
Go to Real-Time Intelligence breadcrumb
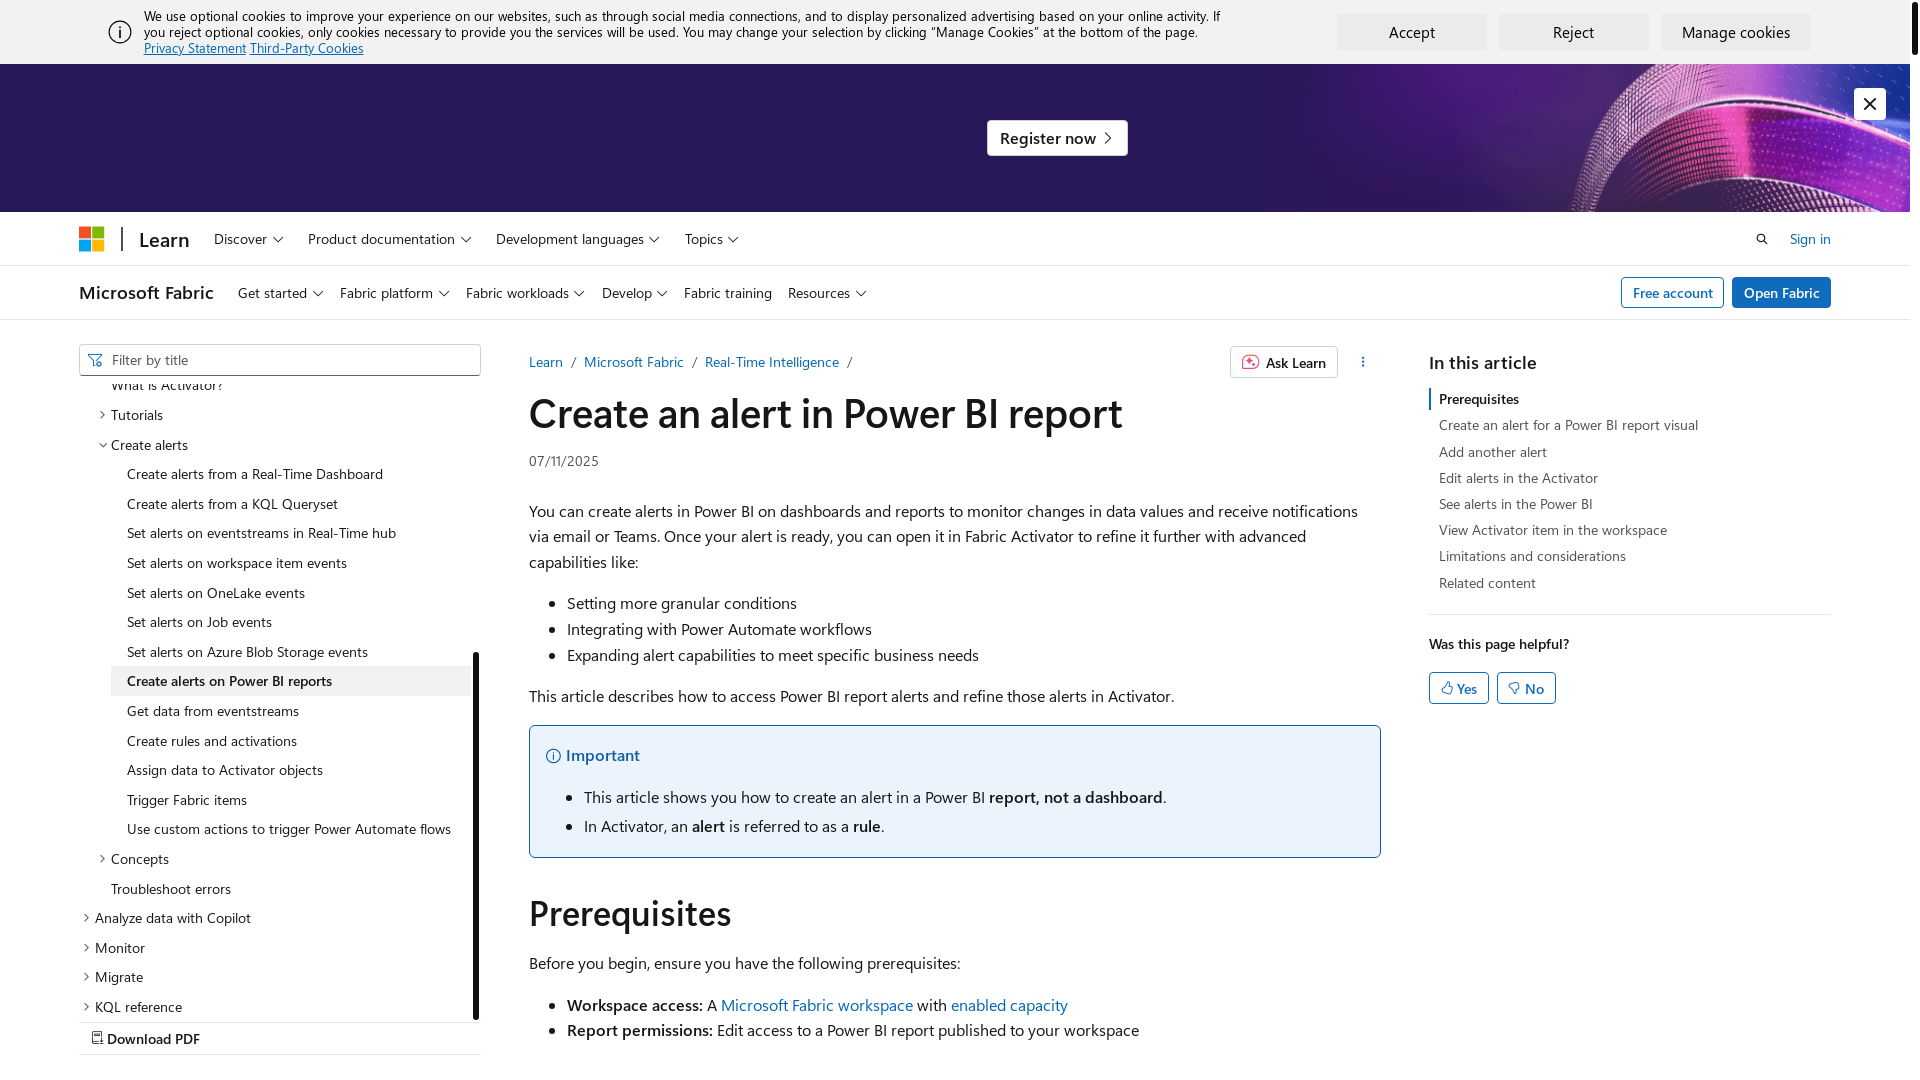[x=772, y=362]
